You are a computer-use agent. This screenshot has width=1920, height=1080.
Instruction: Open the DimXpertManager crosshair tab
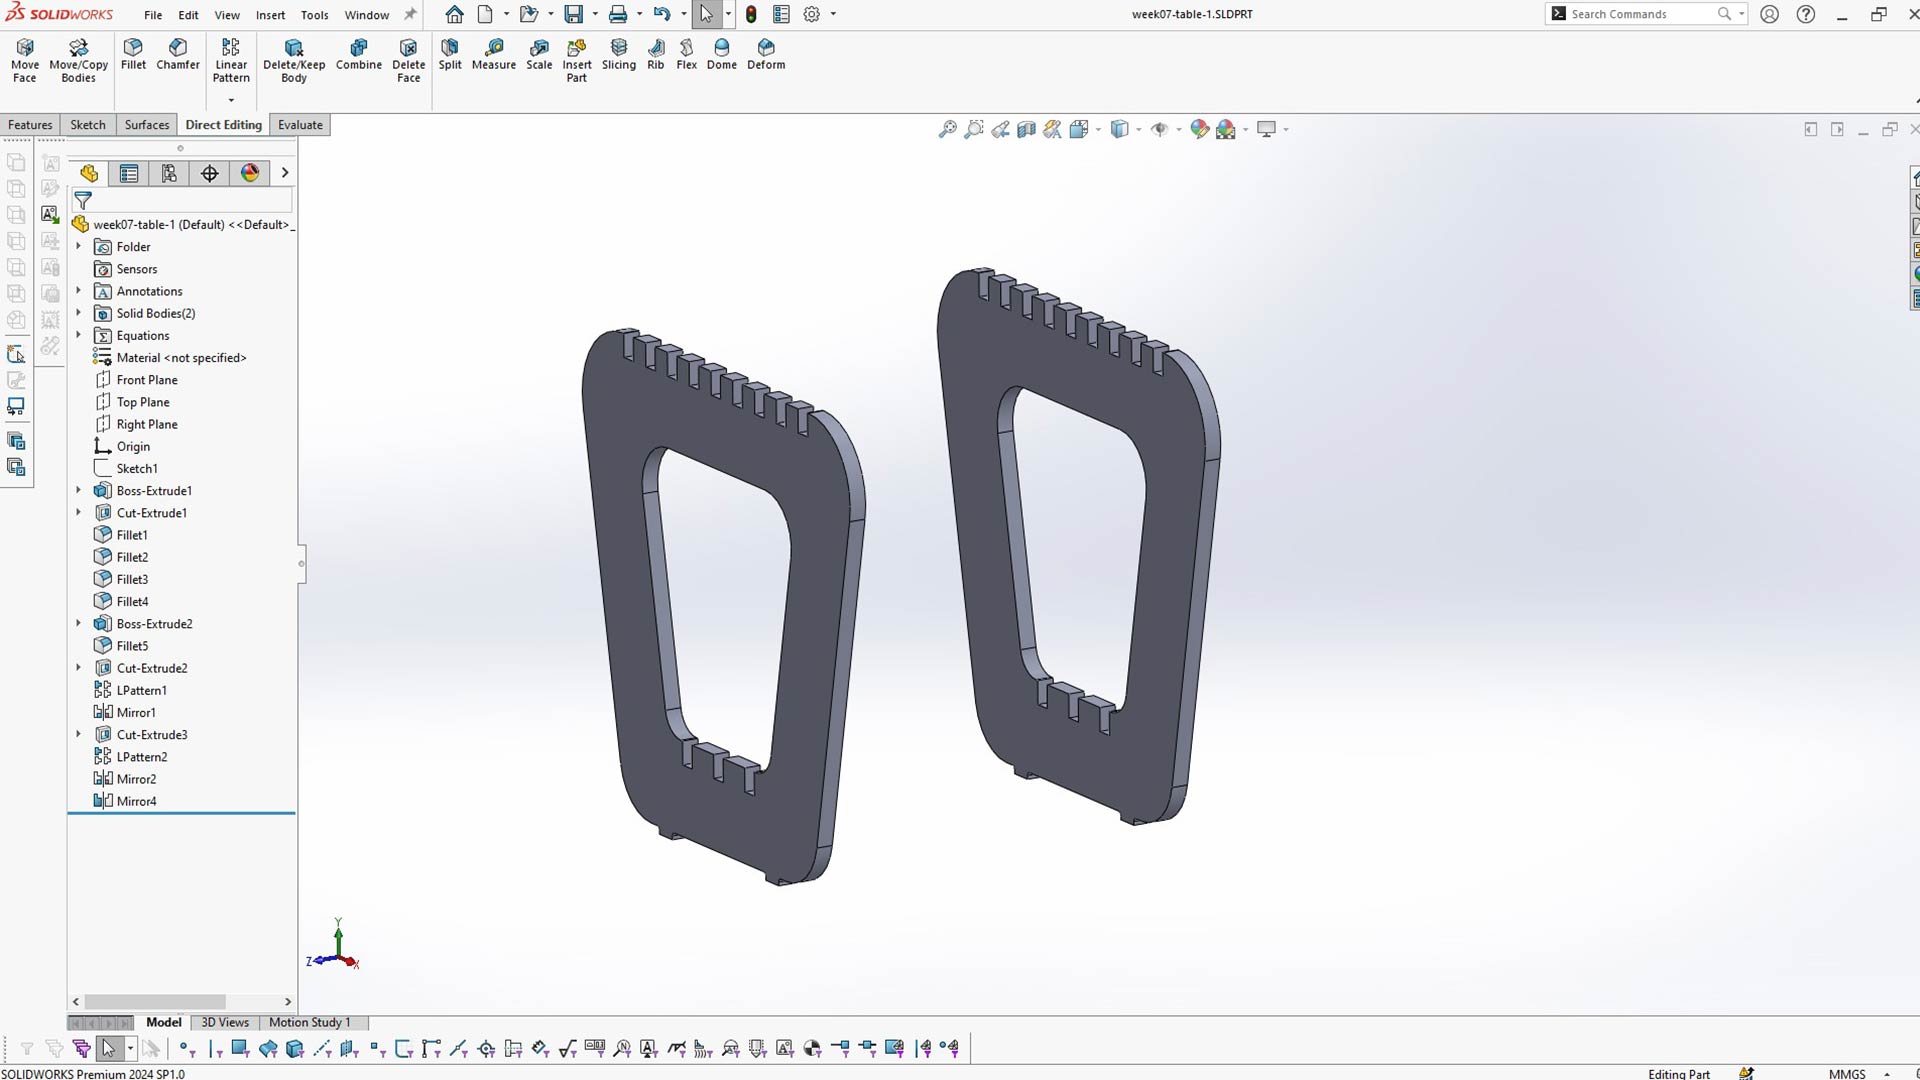[x=209, y=173]
